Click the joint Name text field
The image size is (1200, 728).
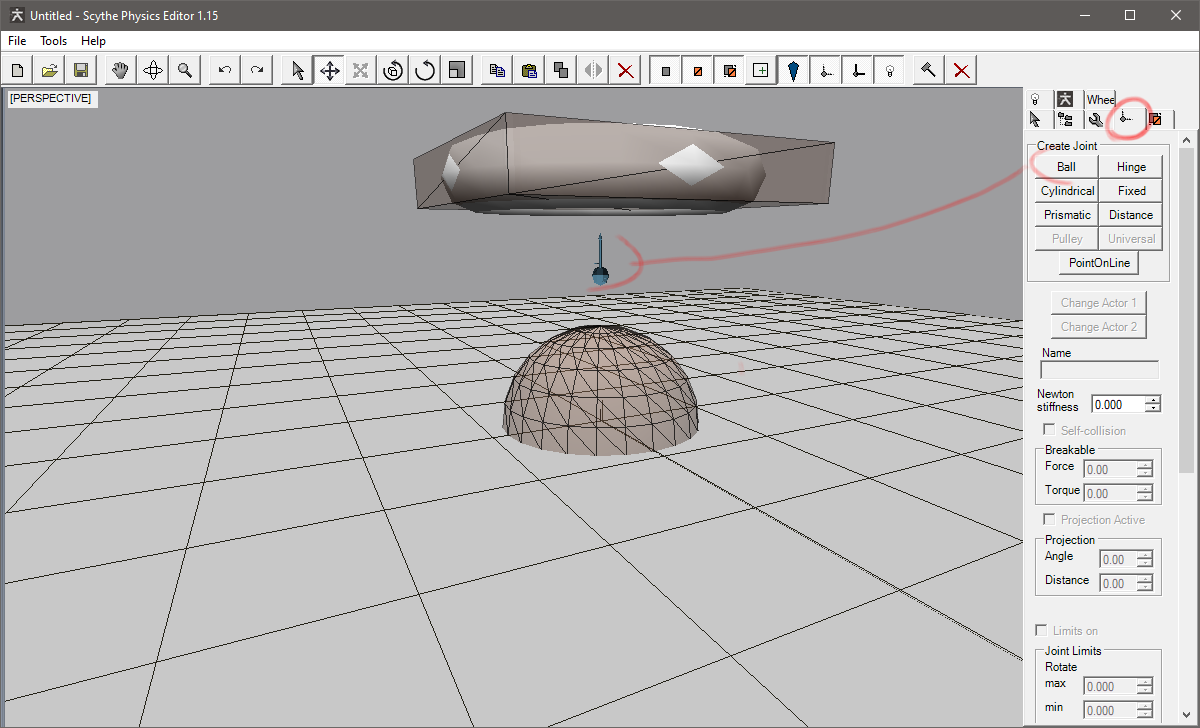point(1100,370)
